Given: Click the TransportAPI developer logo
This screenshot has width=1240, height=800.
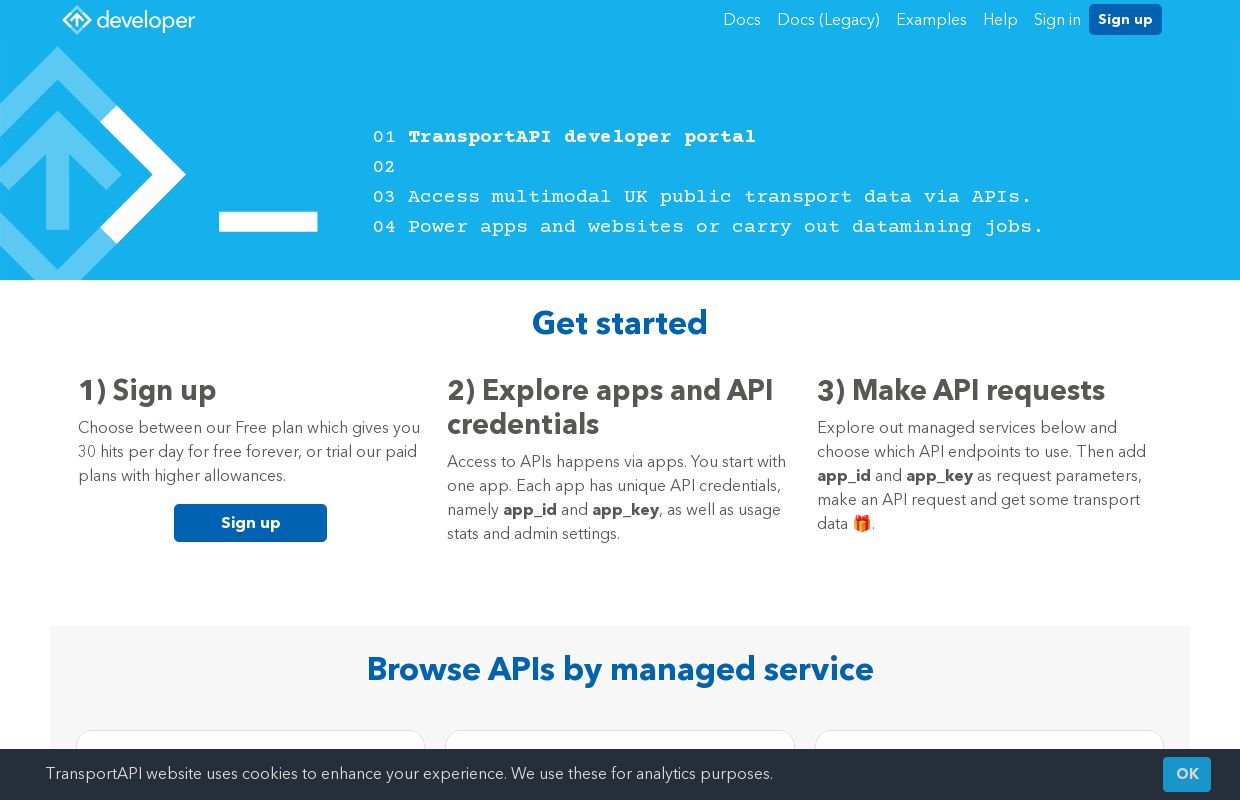Looking at the screenshot, I should [129, 20].
